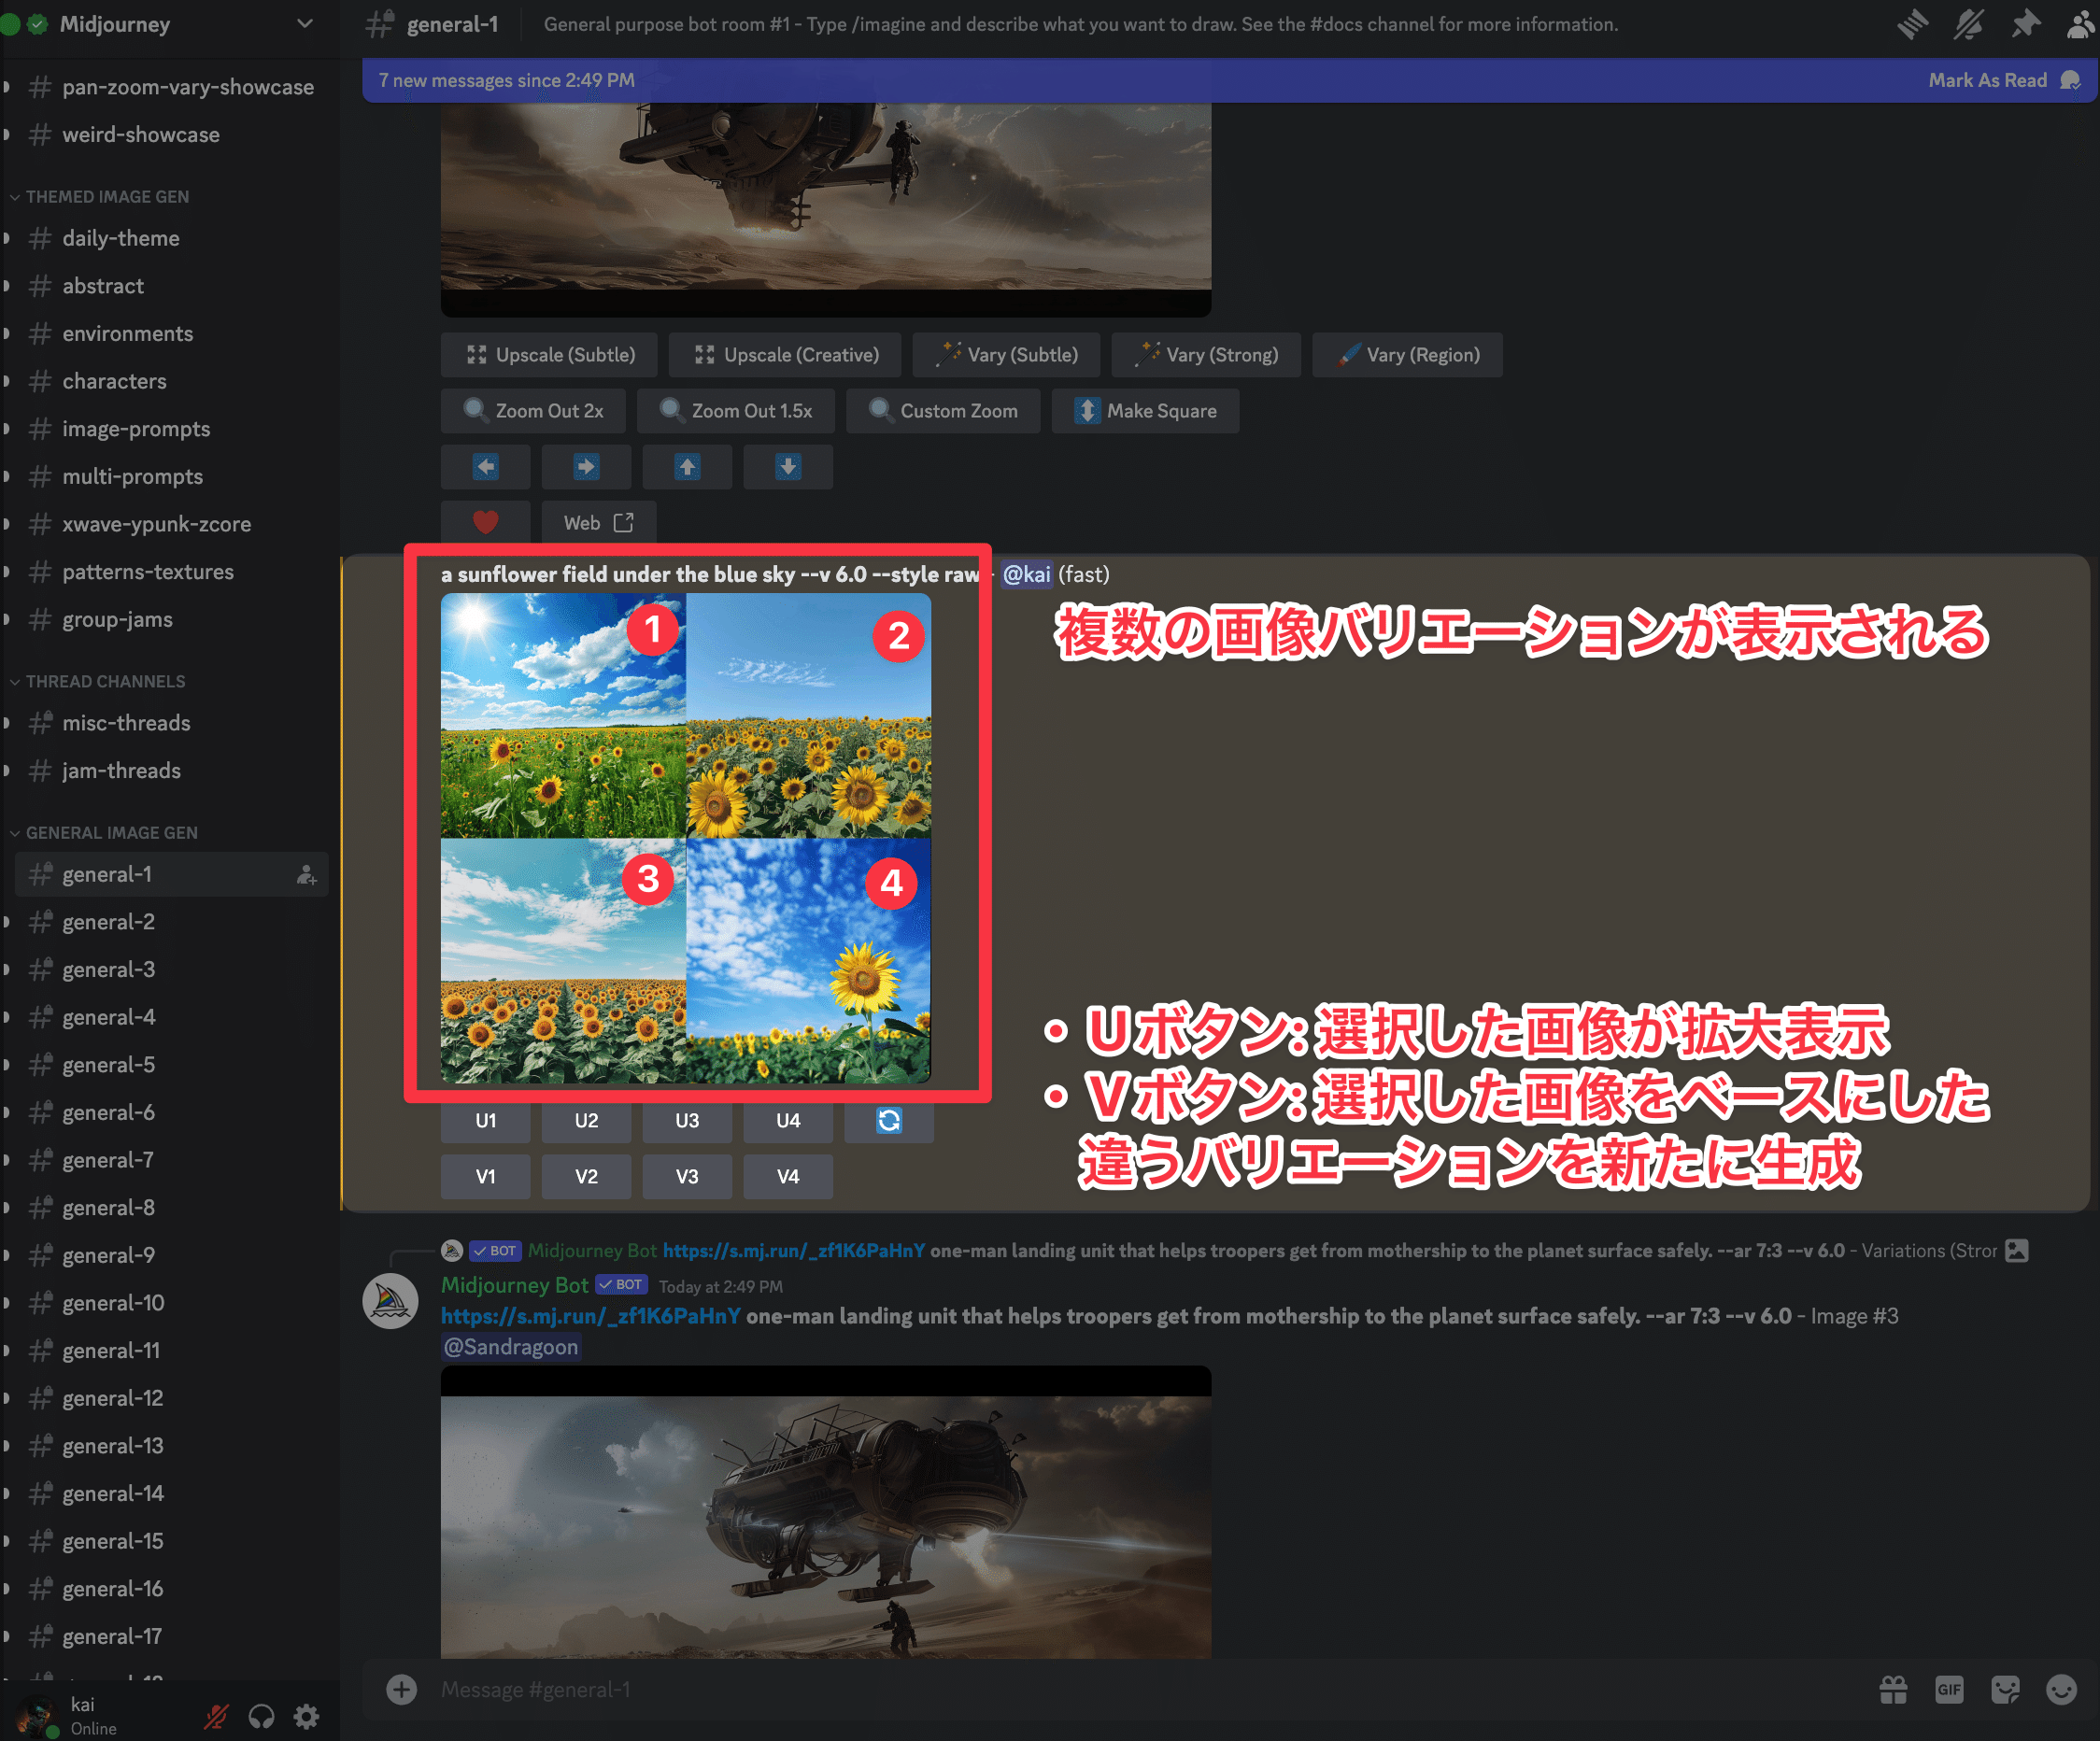2100x1741 pixels.
Task: Collapse the THREAD CHANNELS category
Action: 104,681
